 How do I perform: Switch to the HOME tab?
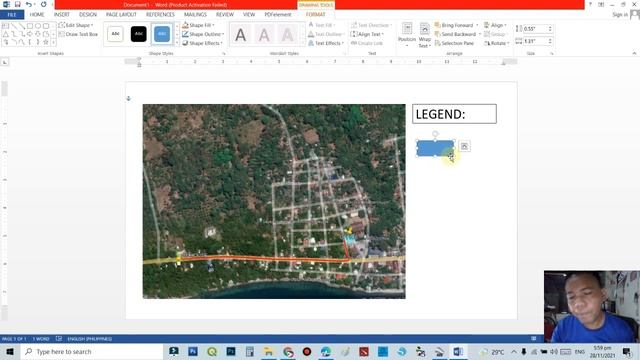tap(37, 15)
